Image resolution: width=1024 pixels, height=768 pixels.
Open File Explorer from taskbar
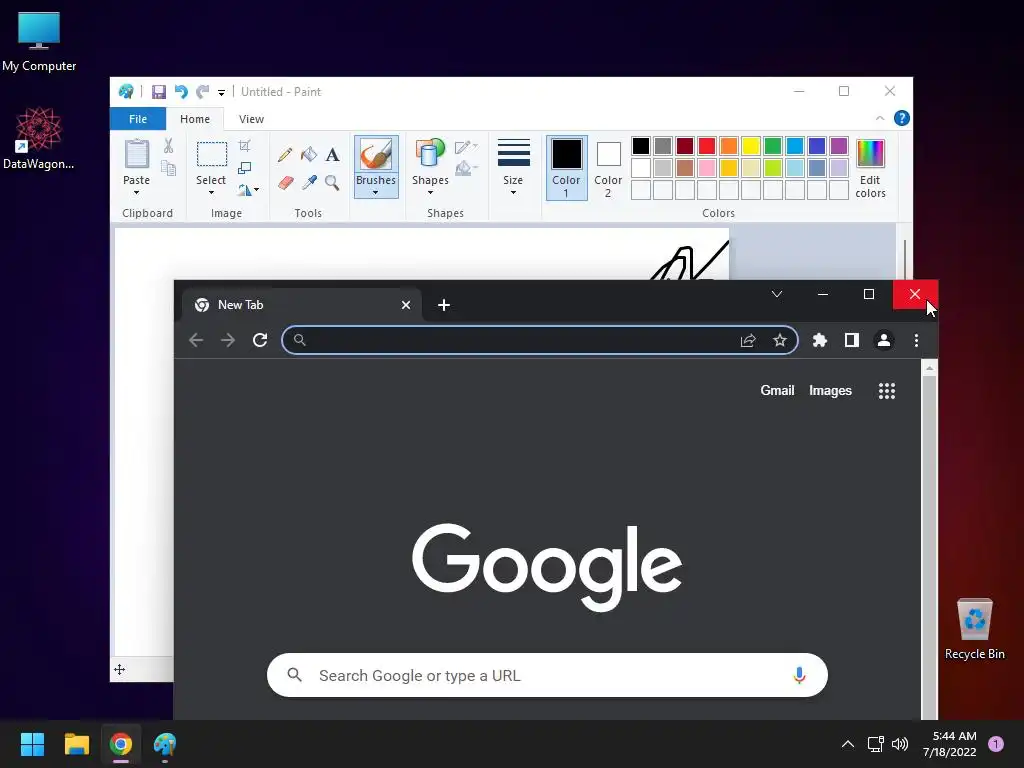pos(76,744)
